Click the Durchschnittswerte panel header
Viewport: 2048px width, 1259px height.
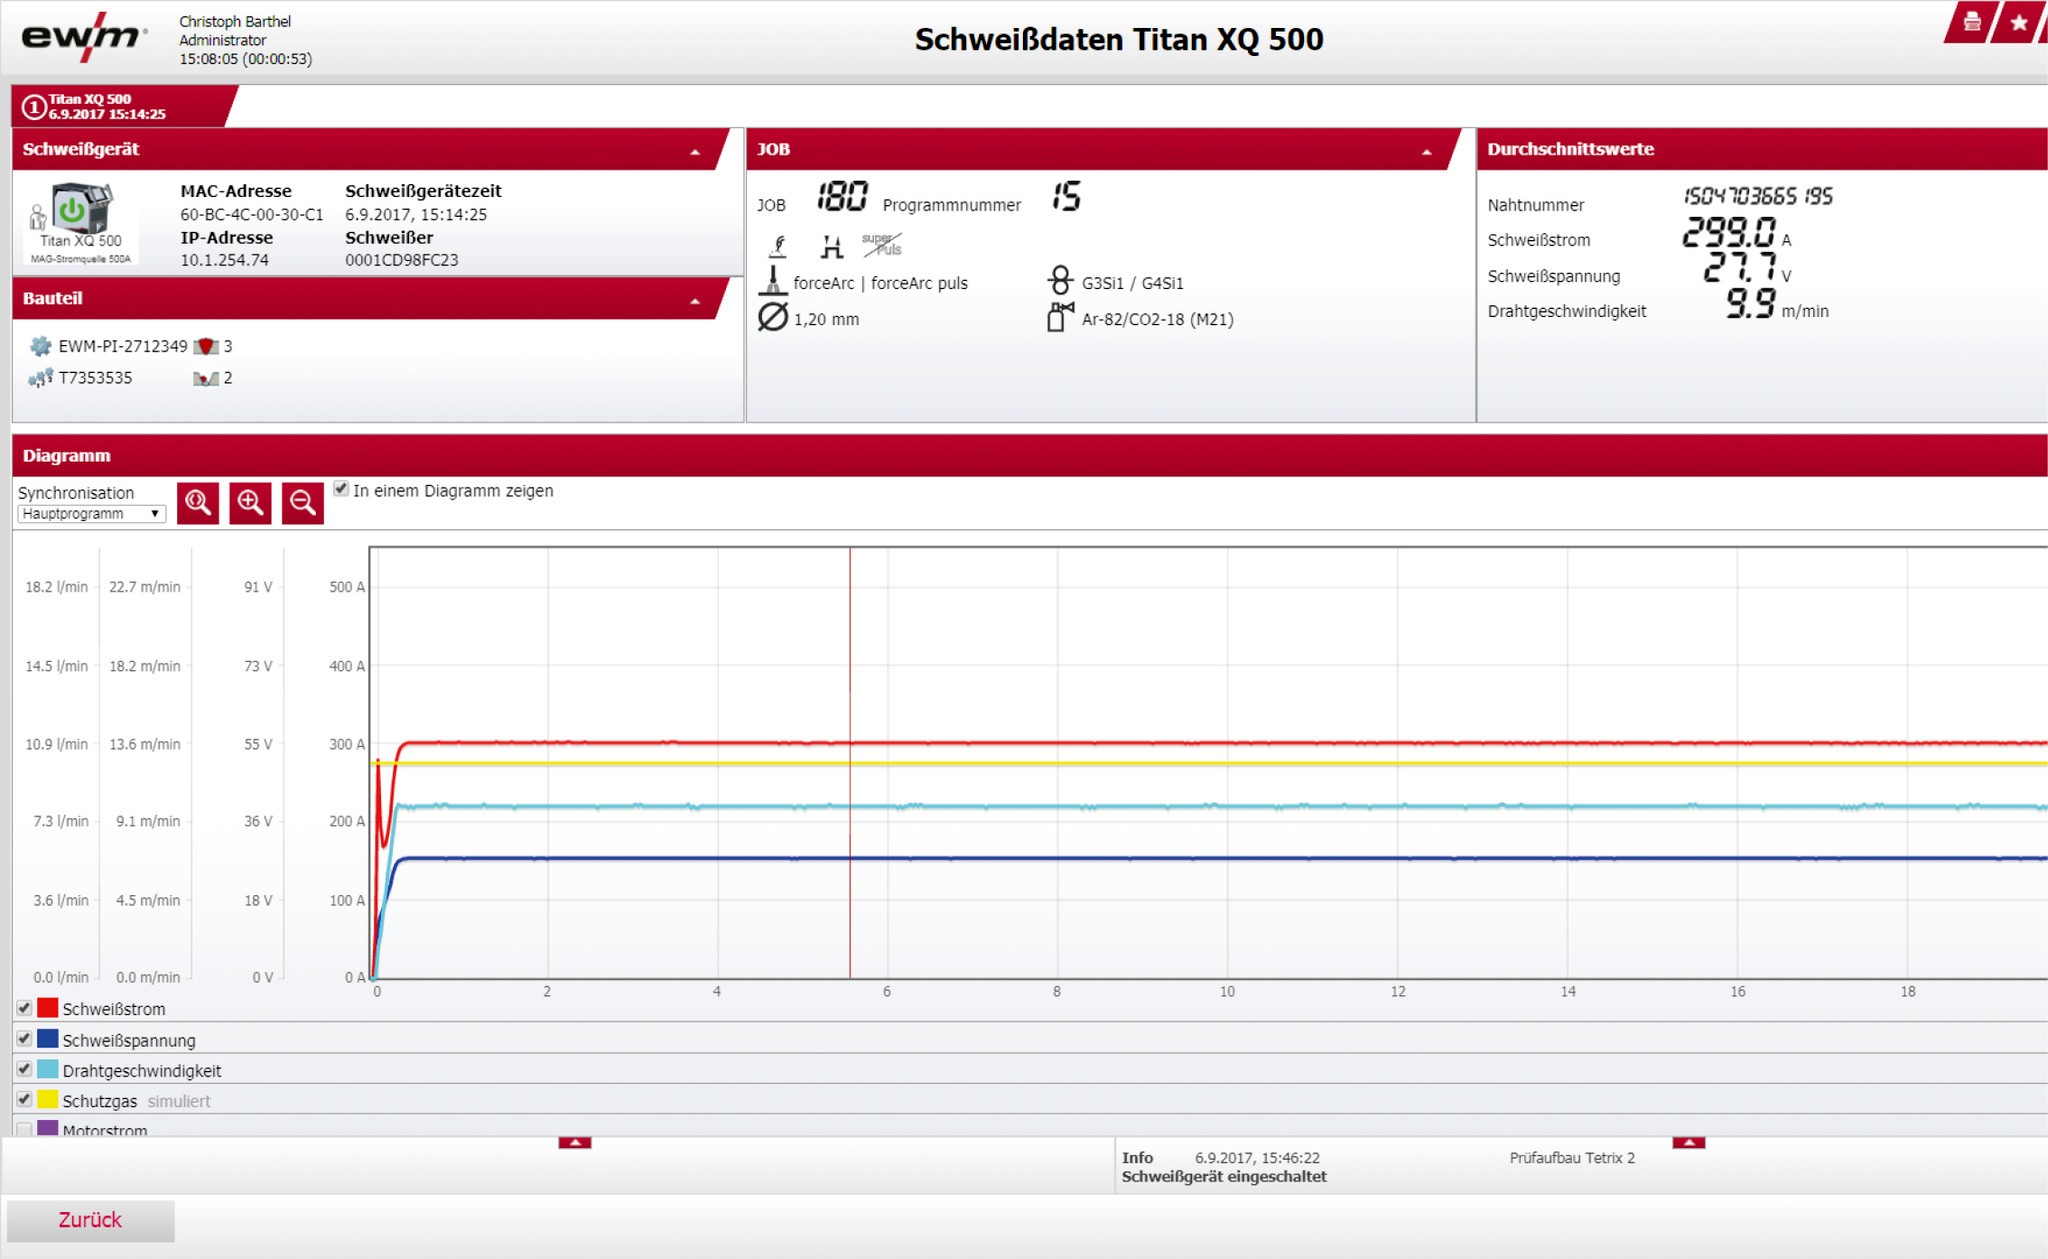1762,149
